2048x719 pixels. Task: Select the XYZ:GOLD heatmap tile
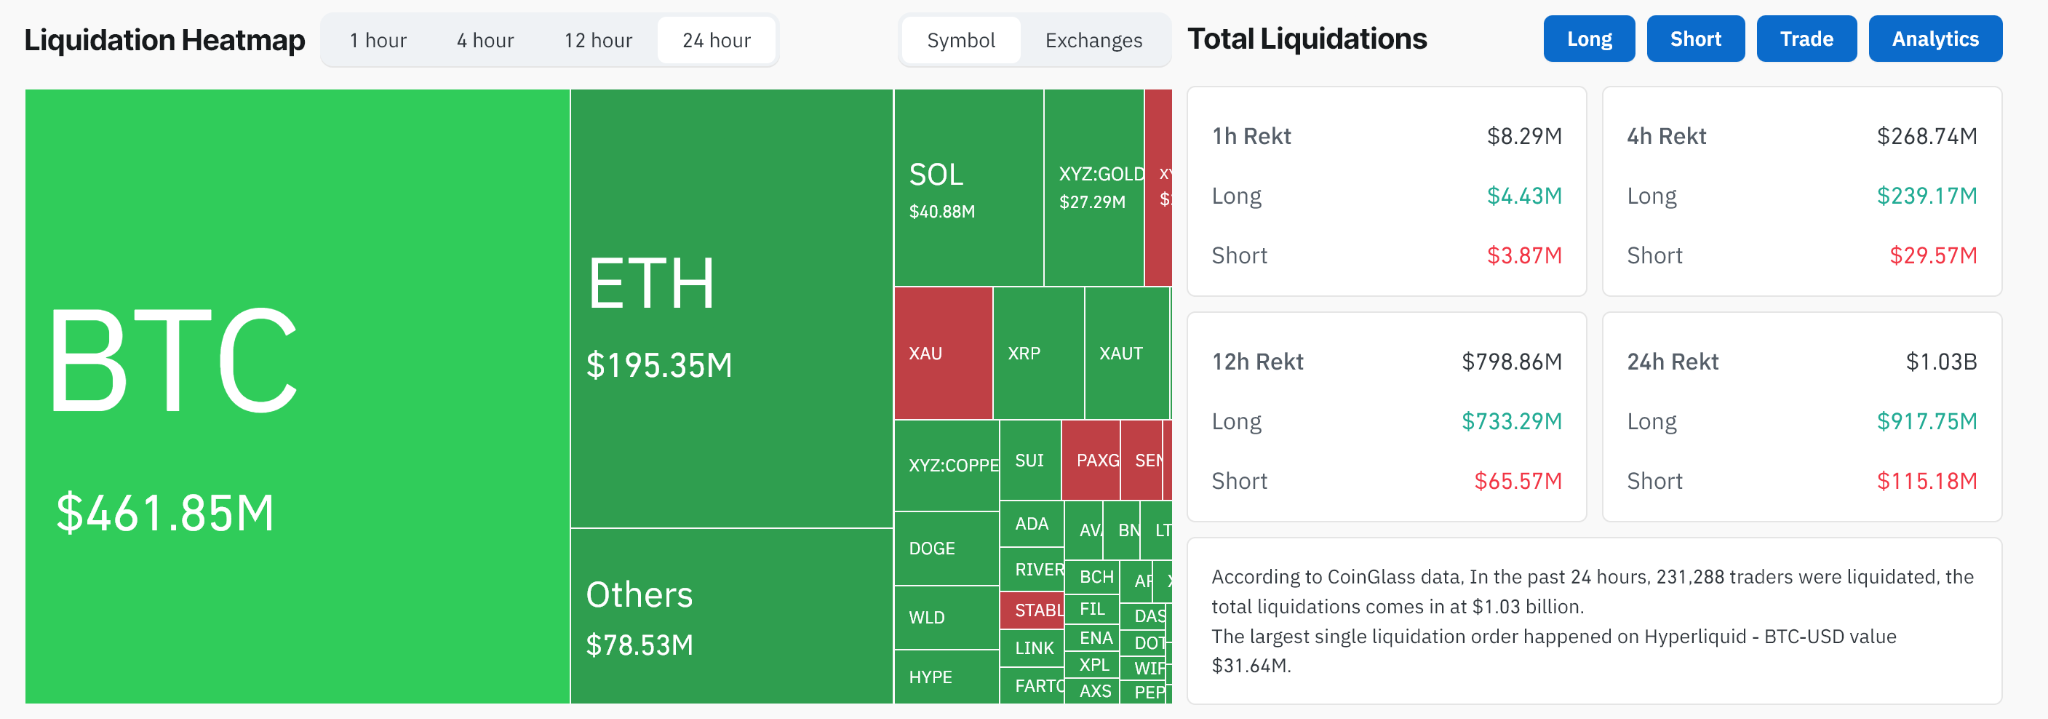1093,188
